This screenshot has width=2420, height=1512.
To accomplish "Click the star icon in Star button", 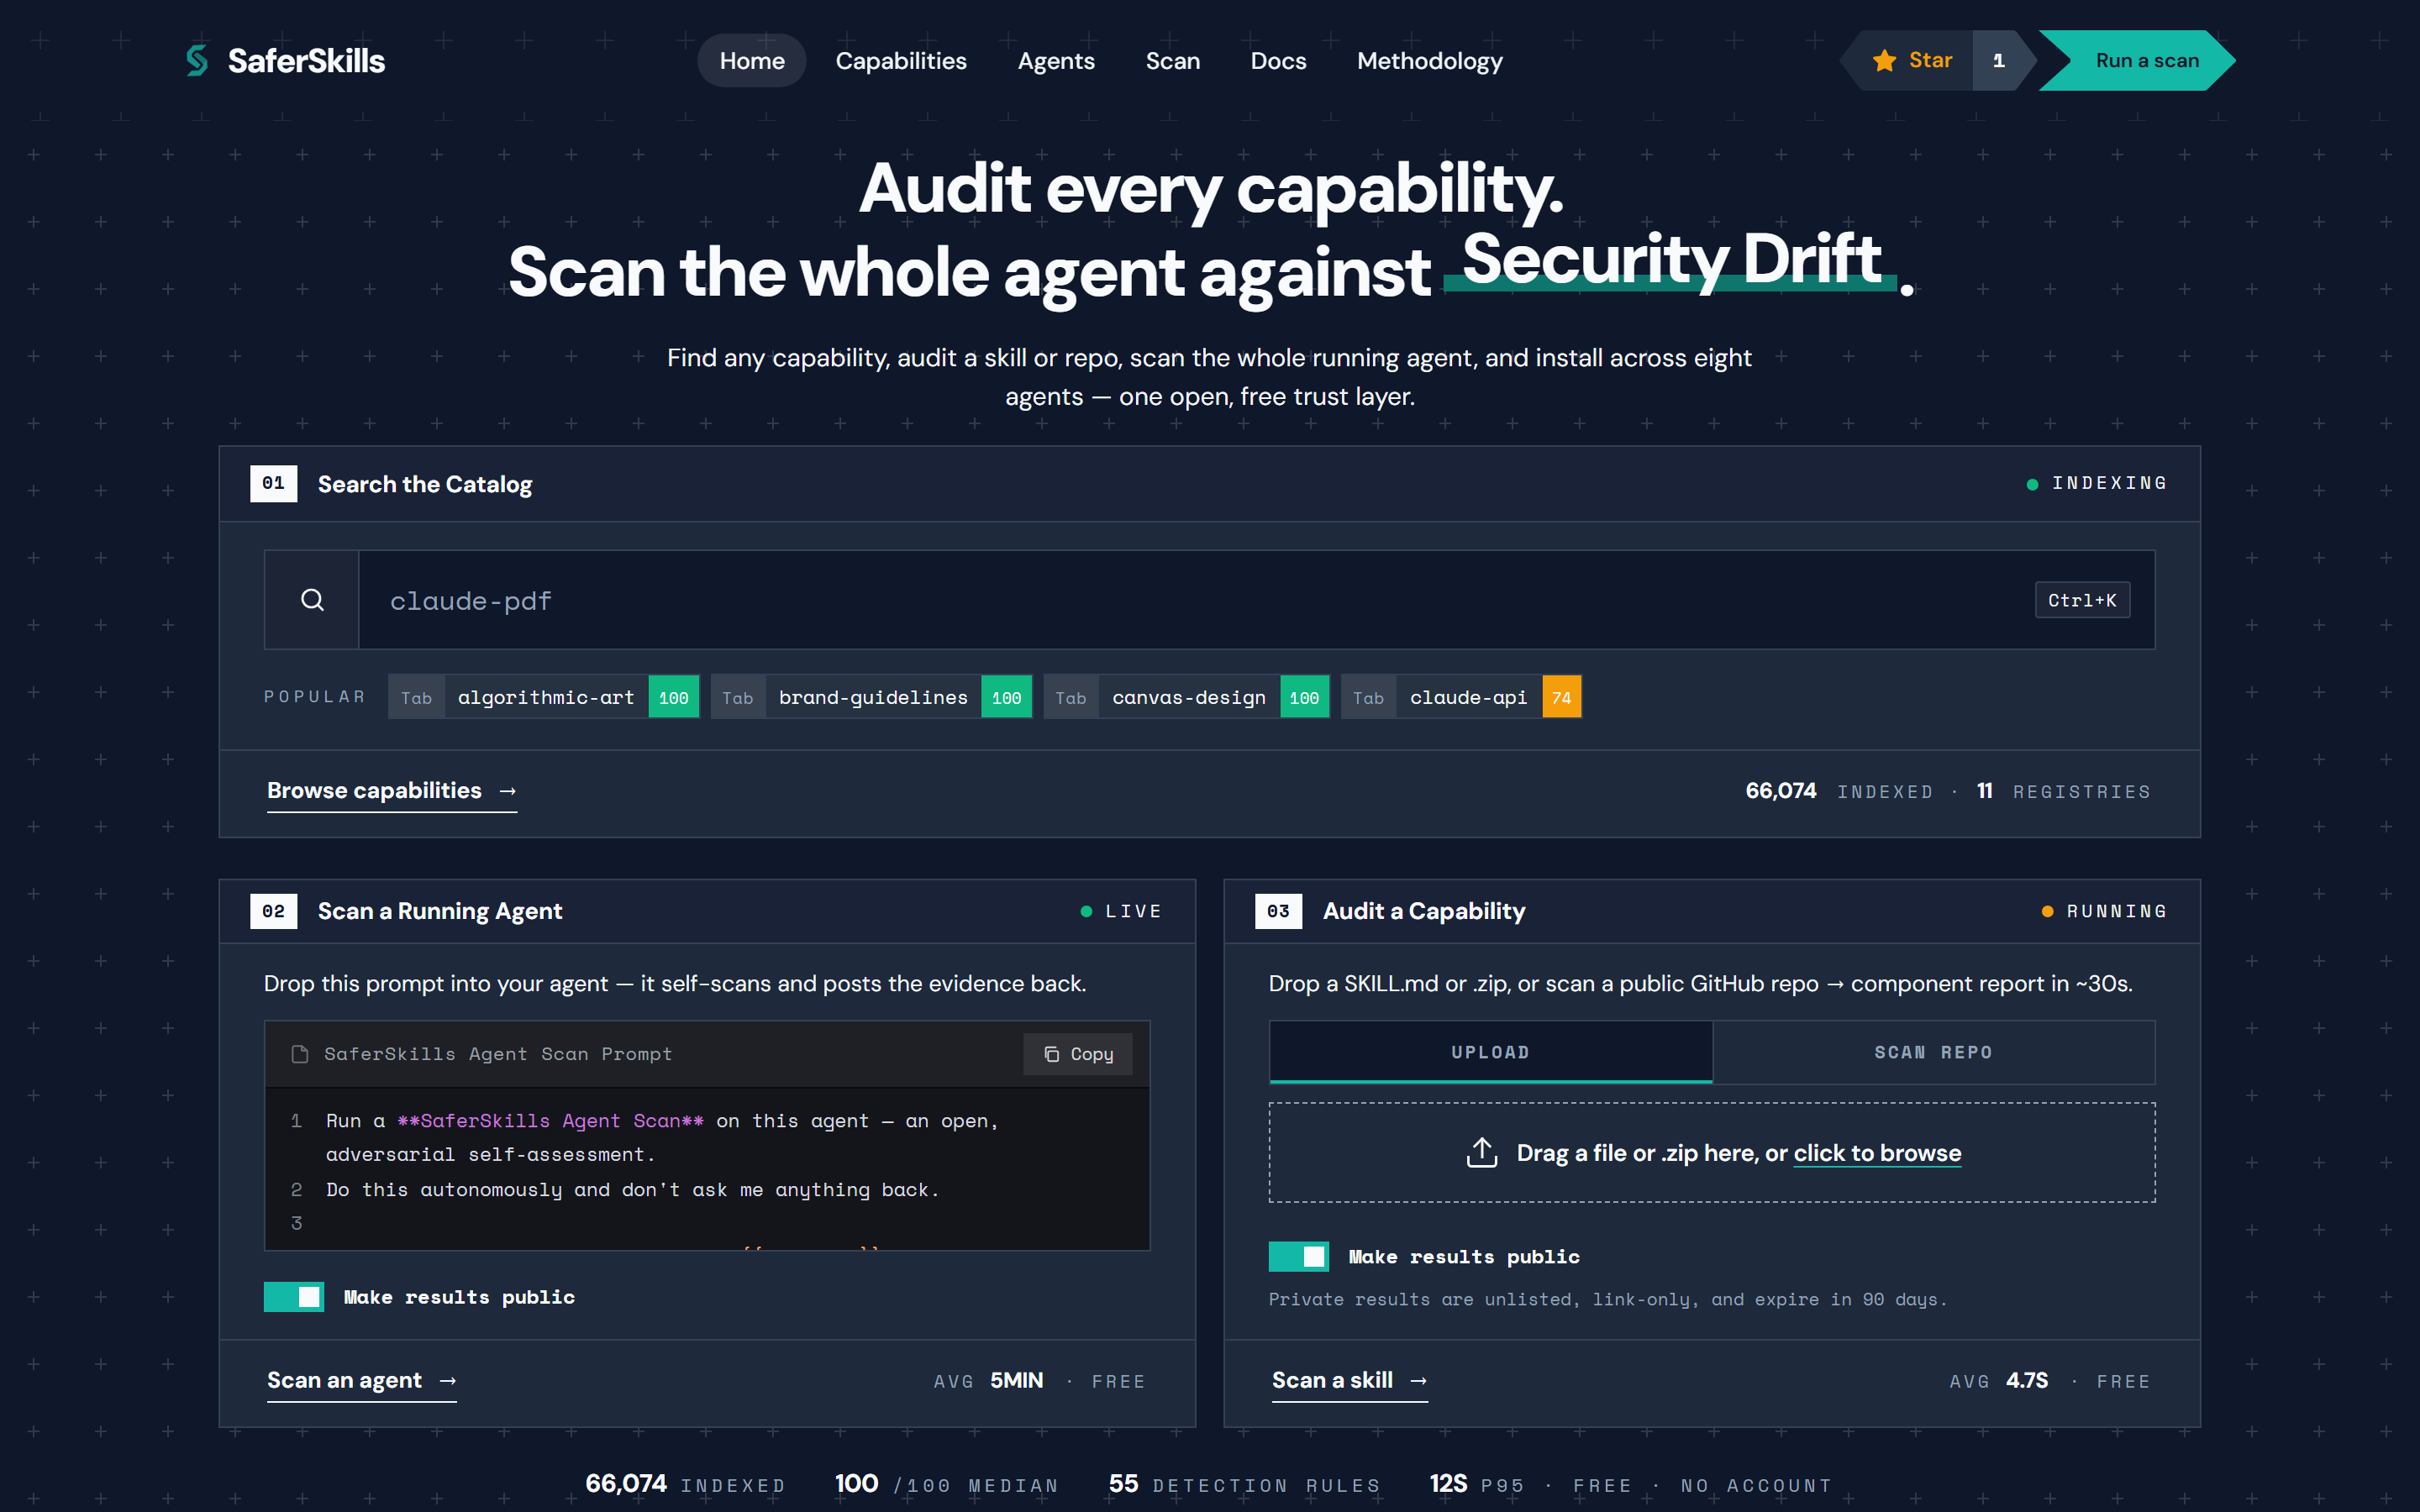I will 1884,61.
